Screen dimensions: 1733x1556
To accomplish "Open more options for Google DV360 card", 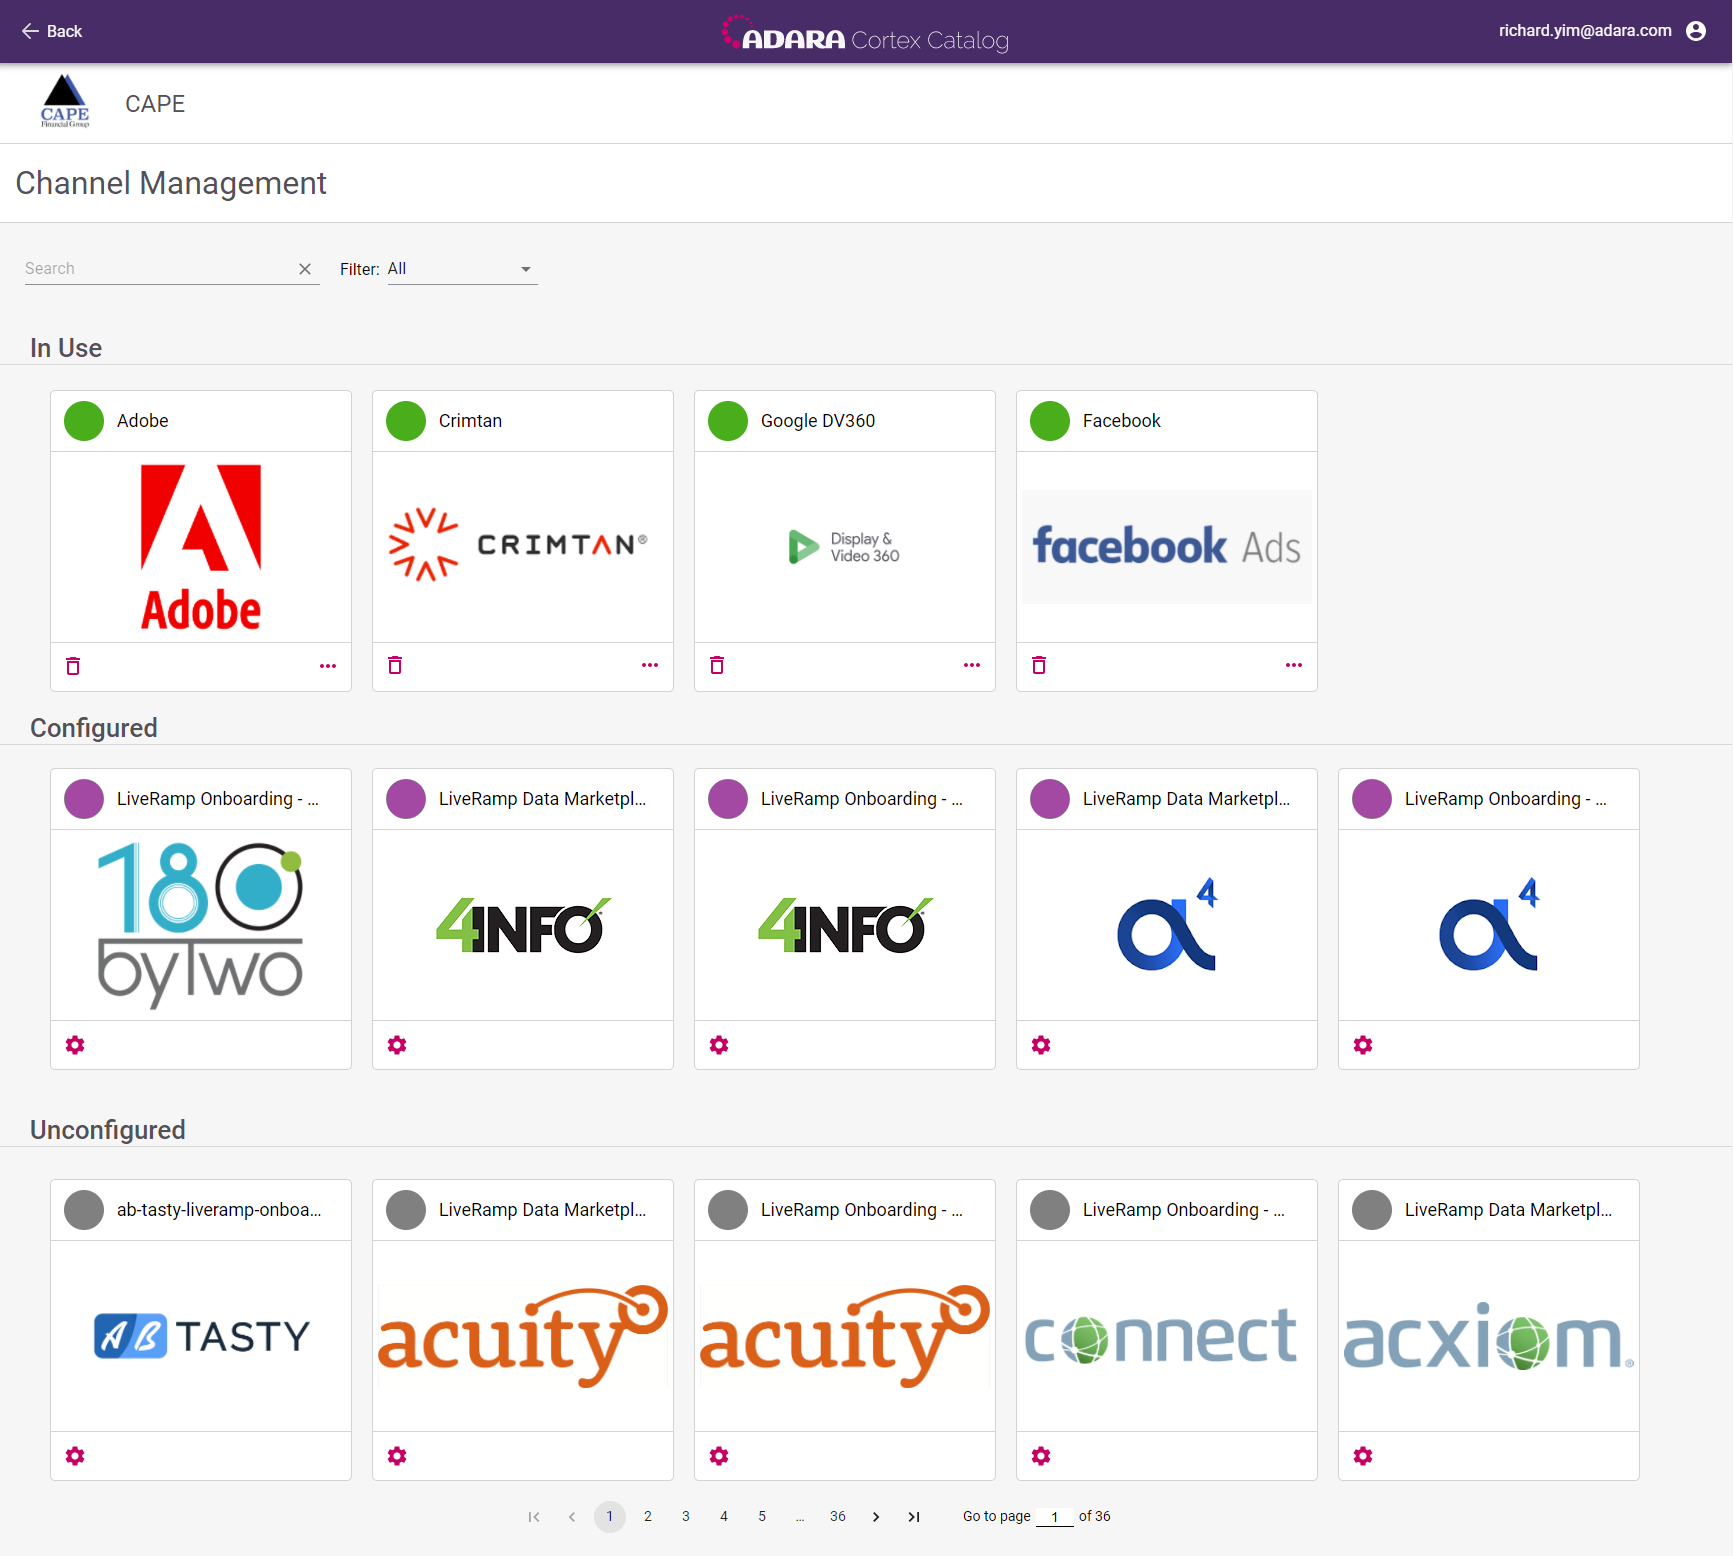I will 972,666.
